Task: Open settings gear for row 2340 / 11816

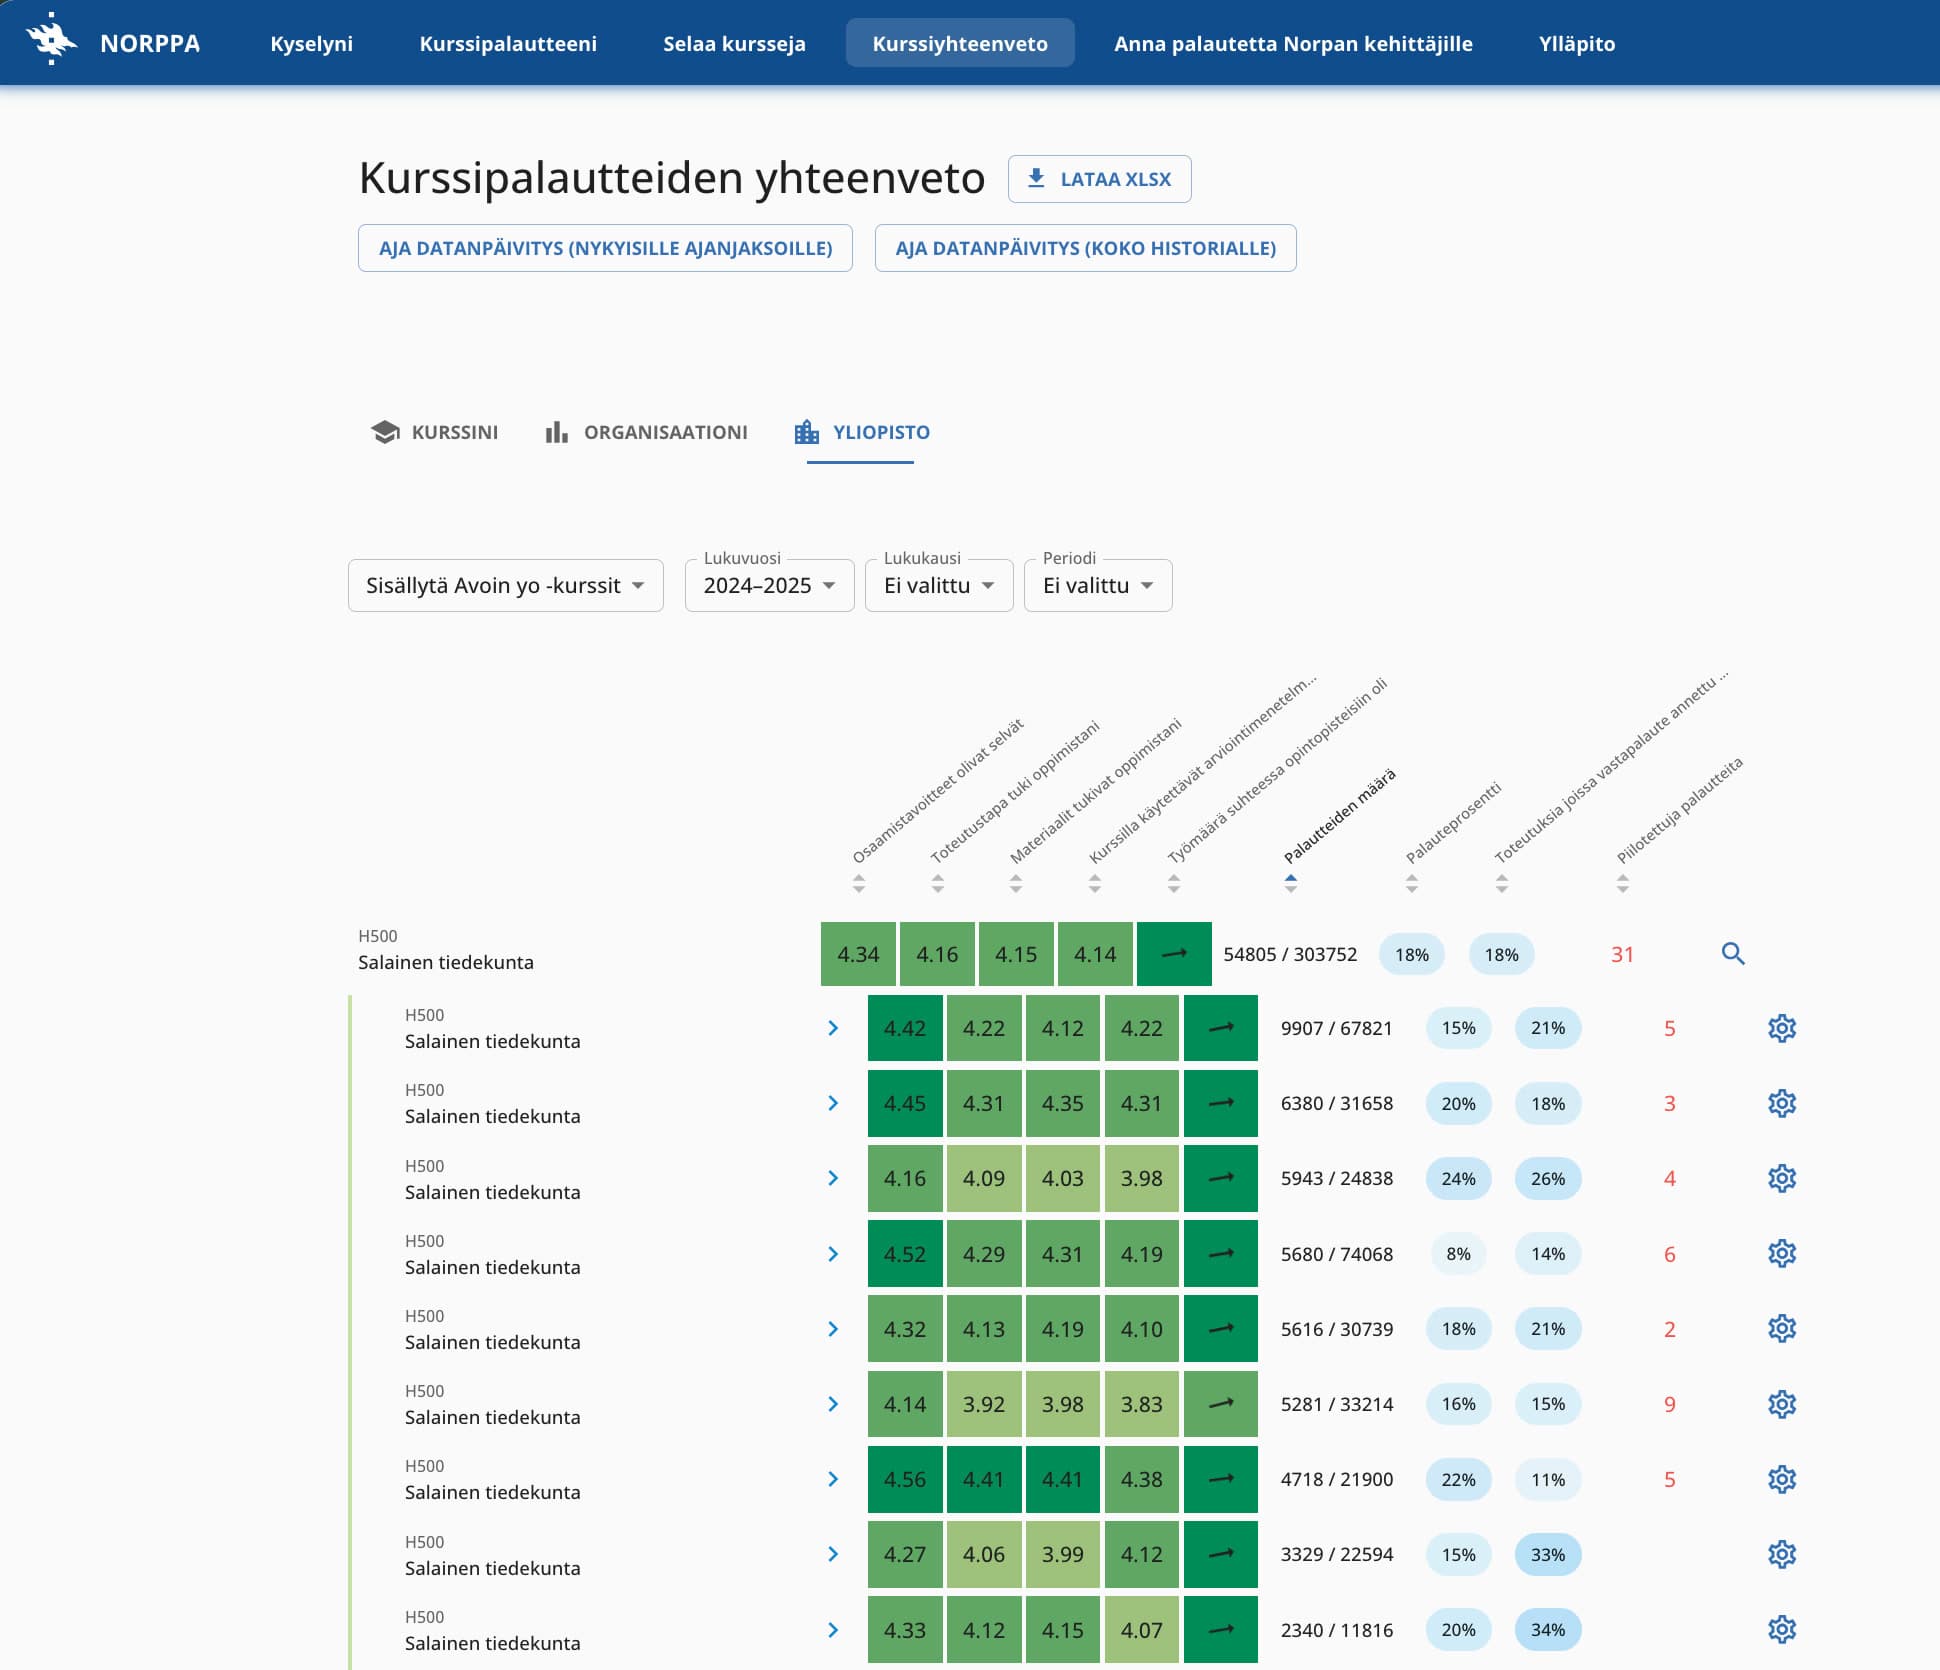Action: click(x=1781, y=1629)
